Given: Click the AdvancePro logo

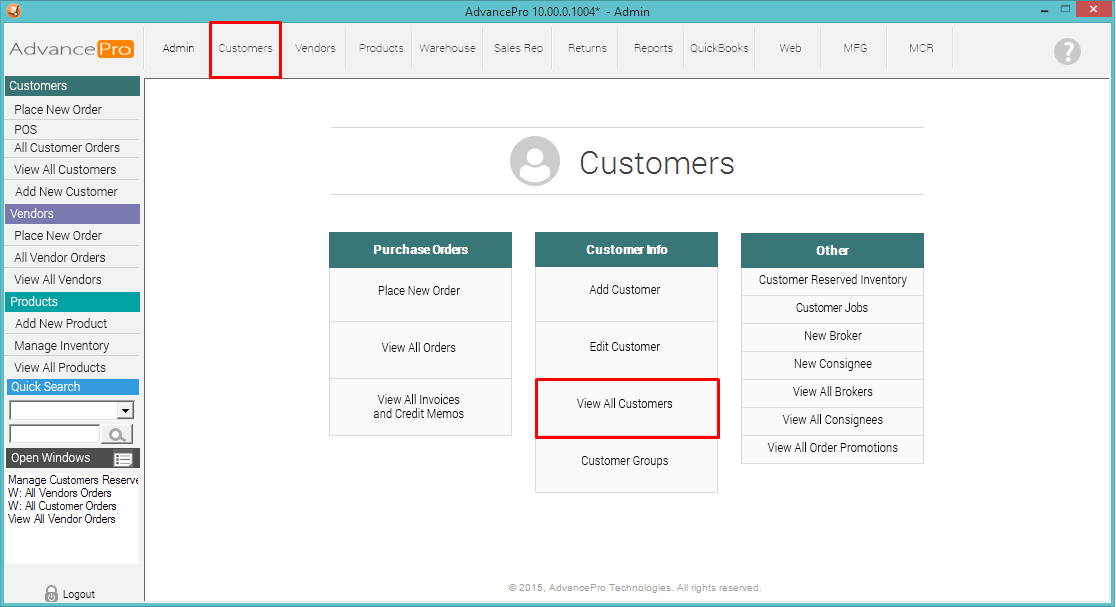Looking at the screenshot, I should pos(71,49).
